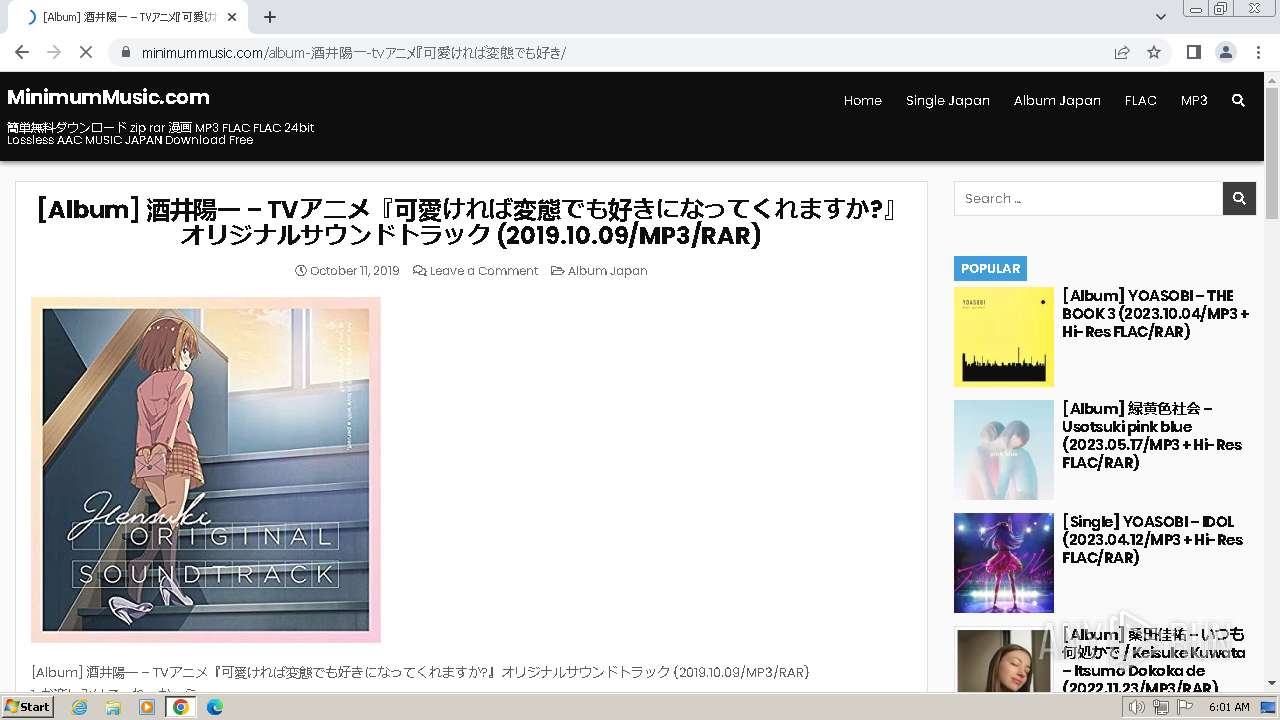Click the volume speaker tray icon
The width and height of the screenshot is (1280, 720).
click(x=1137, y=707)
